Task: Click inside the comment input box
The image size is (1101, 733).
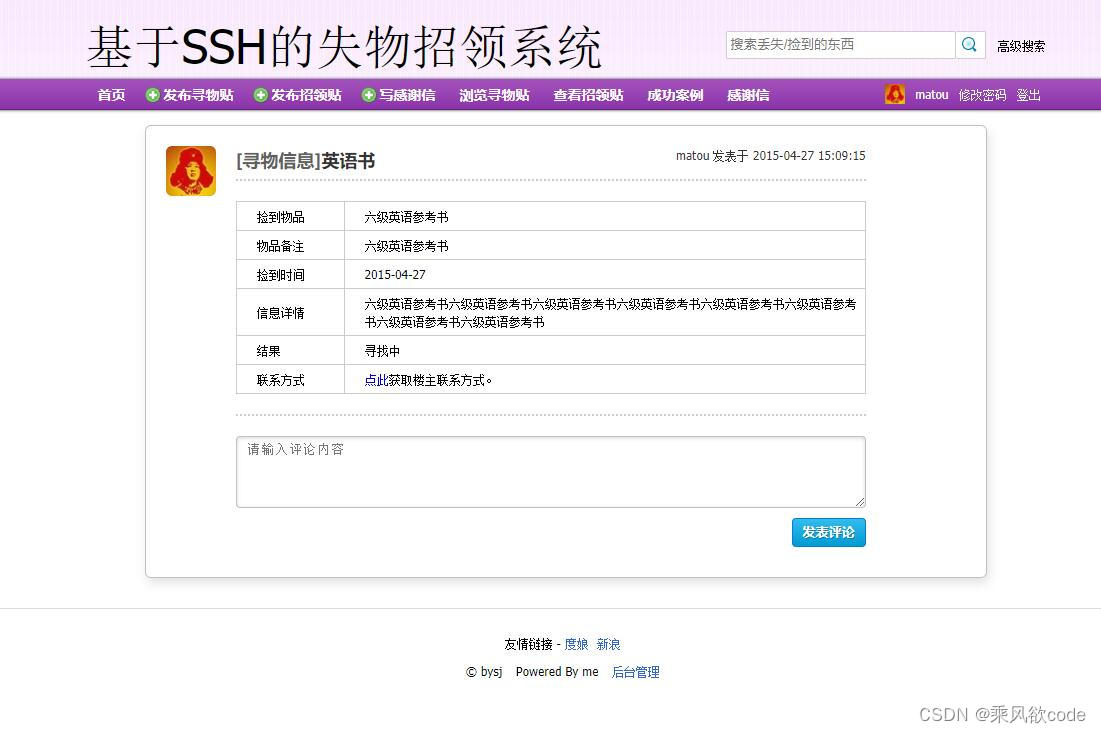Action: point(550,469)
